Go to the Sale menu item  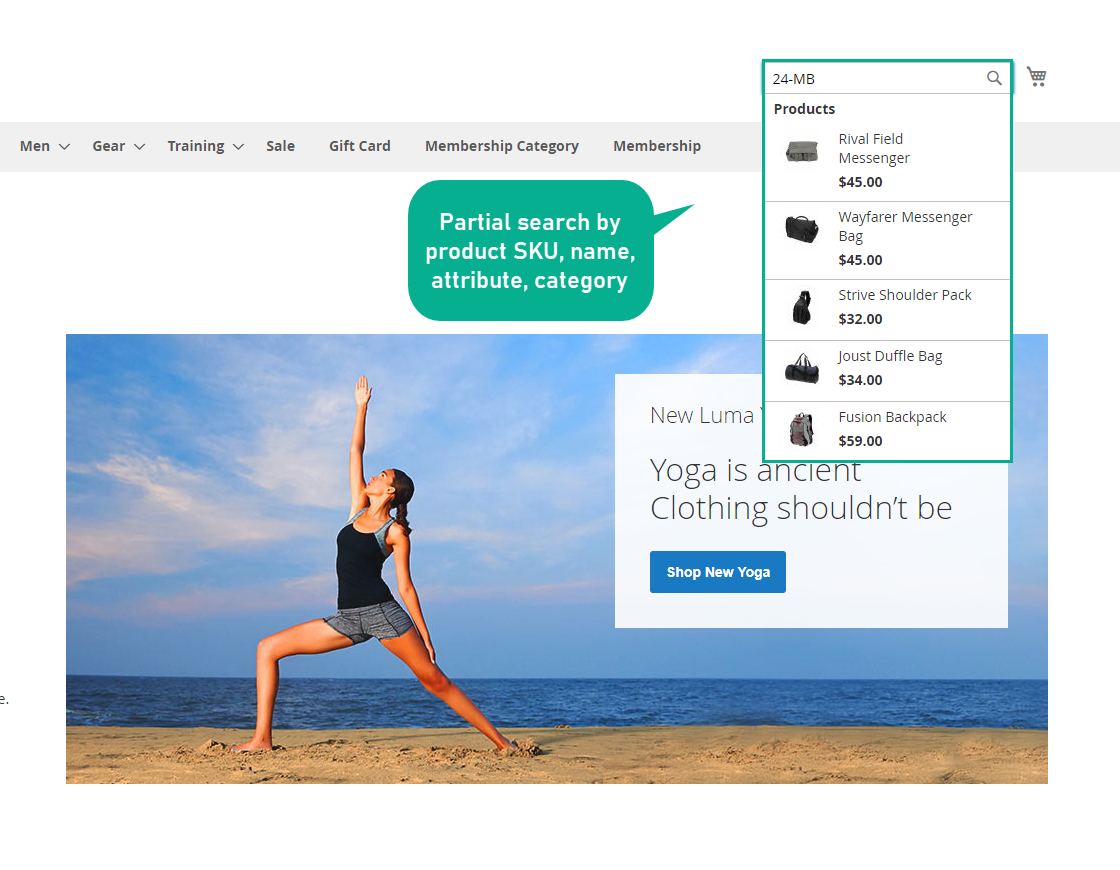pos(280,146)
